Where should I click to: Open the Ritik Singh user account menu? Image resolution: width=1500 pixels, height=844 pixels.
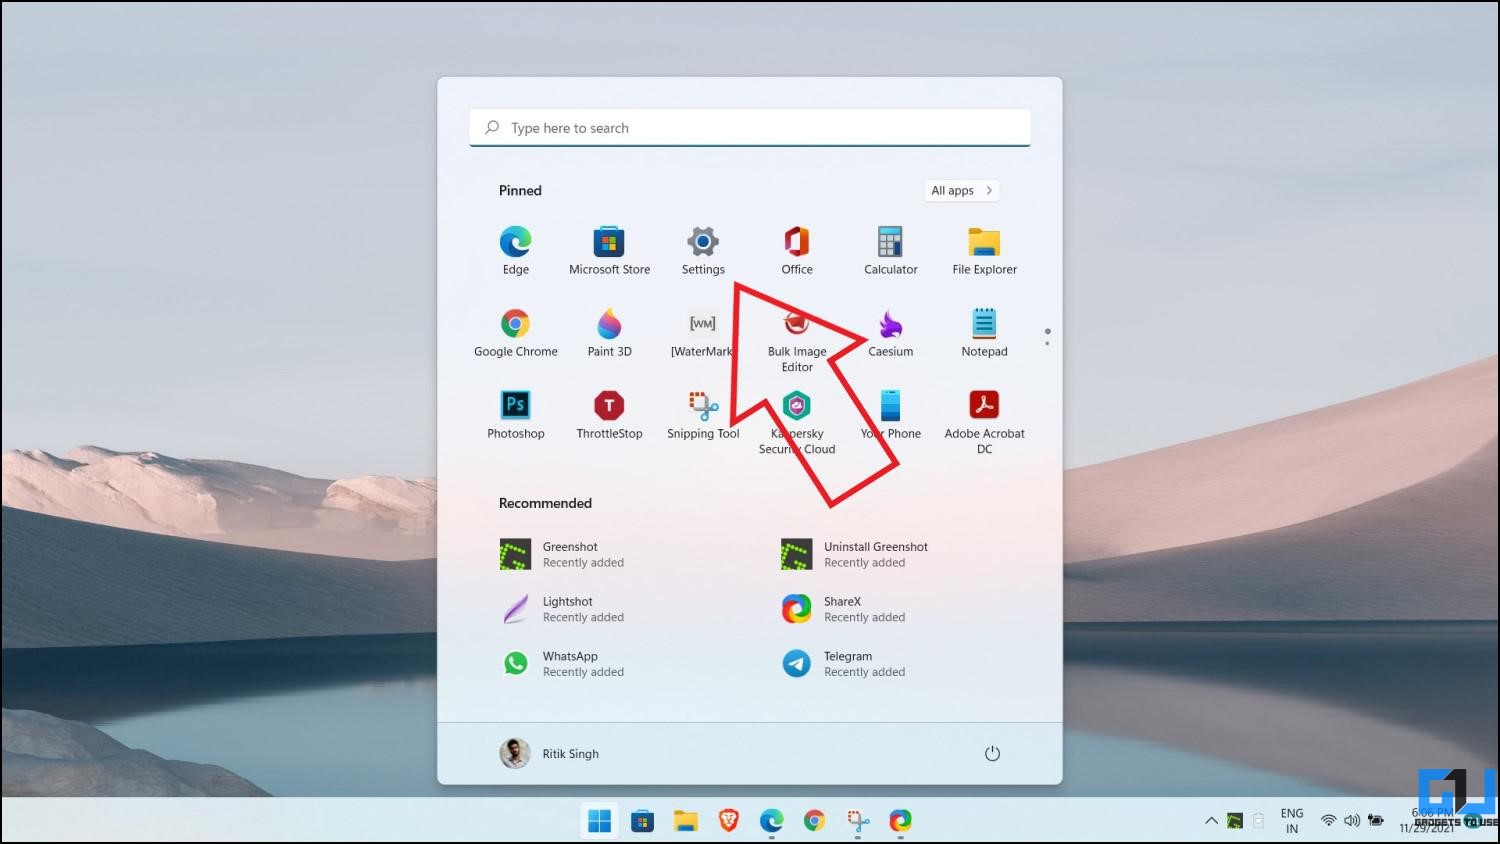(549, 754)
